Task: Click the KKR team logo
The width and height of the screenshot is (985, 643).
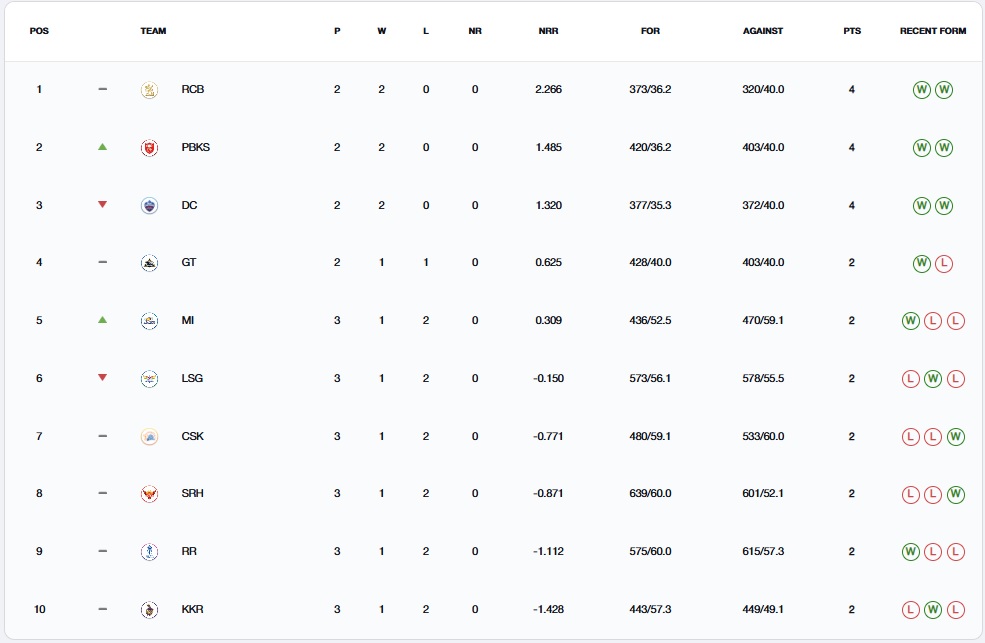Action: [149, 610]
